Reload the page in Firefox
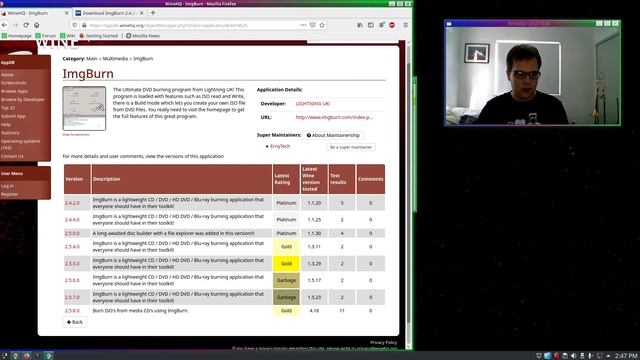Viewport: 640px width, 360px height. pyautogui.click(x=26, y=25)
